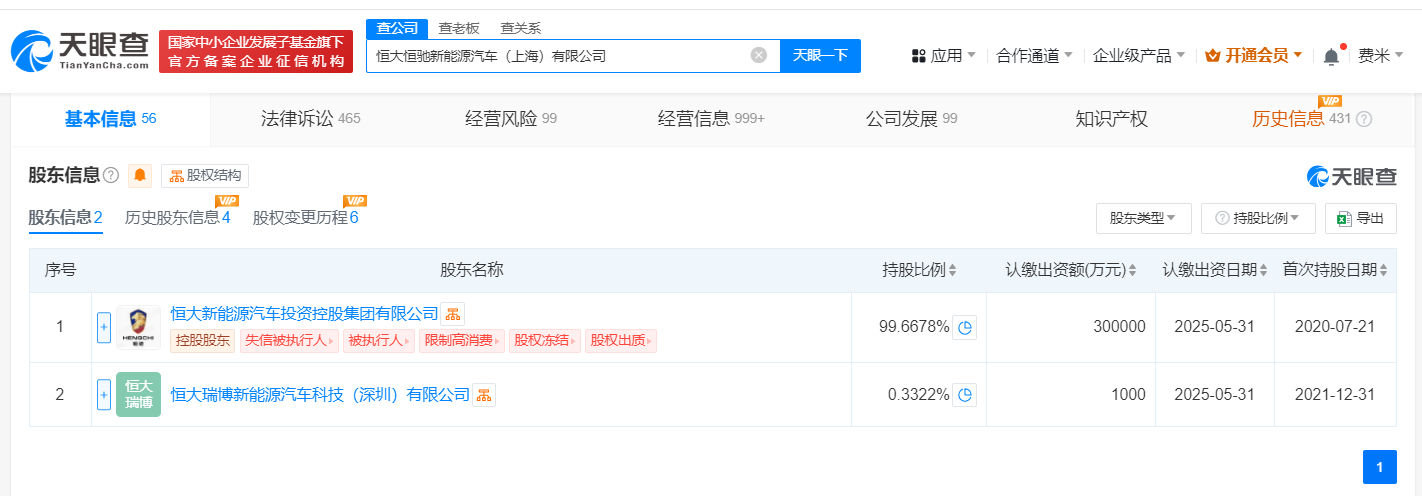Open the 费米 user account menu
1422x496 pixels.
[x=1381, y=56]
